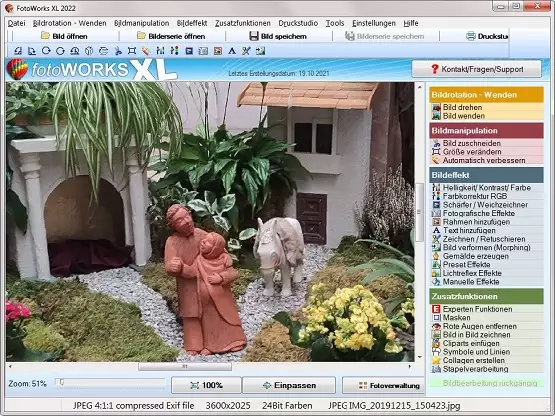
Task: Click the toolbar rotate 180 degrees icon
Action: [x=75, y=51]
